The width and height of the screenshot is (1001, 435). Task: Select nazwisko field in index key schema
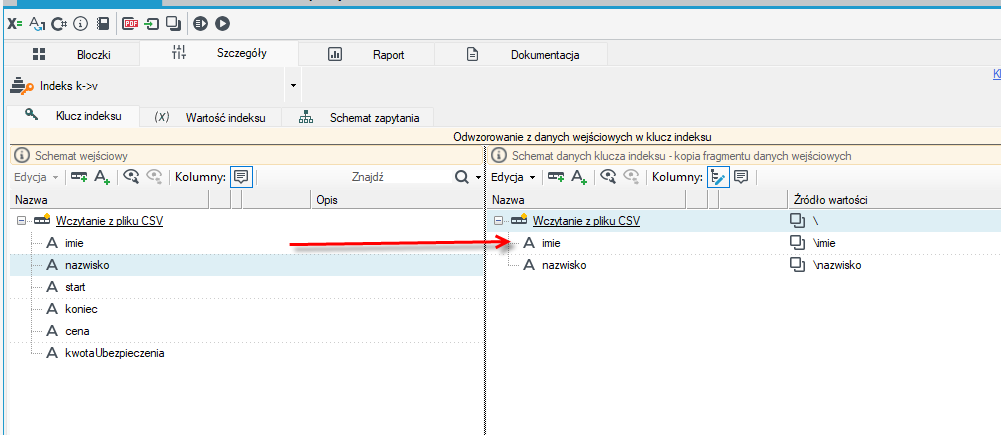564,265
